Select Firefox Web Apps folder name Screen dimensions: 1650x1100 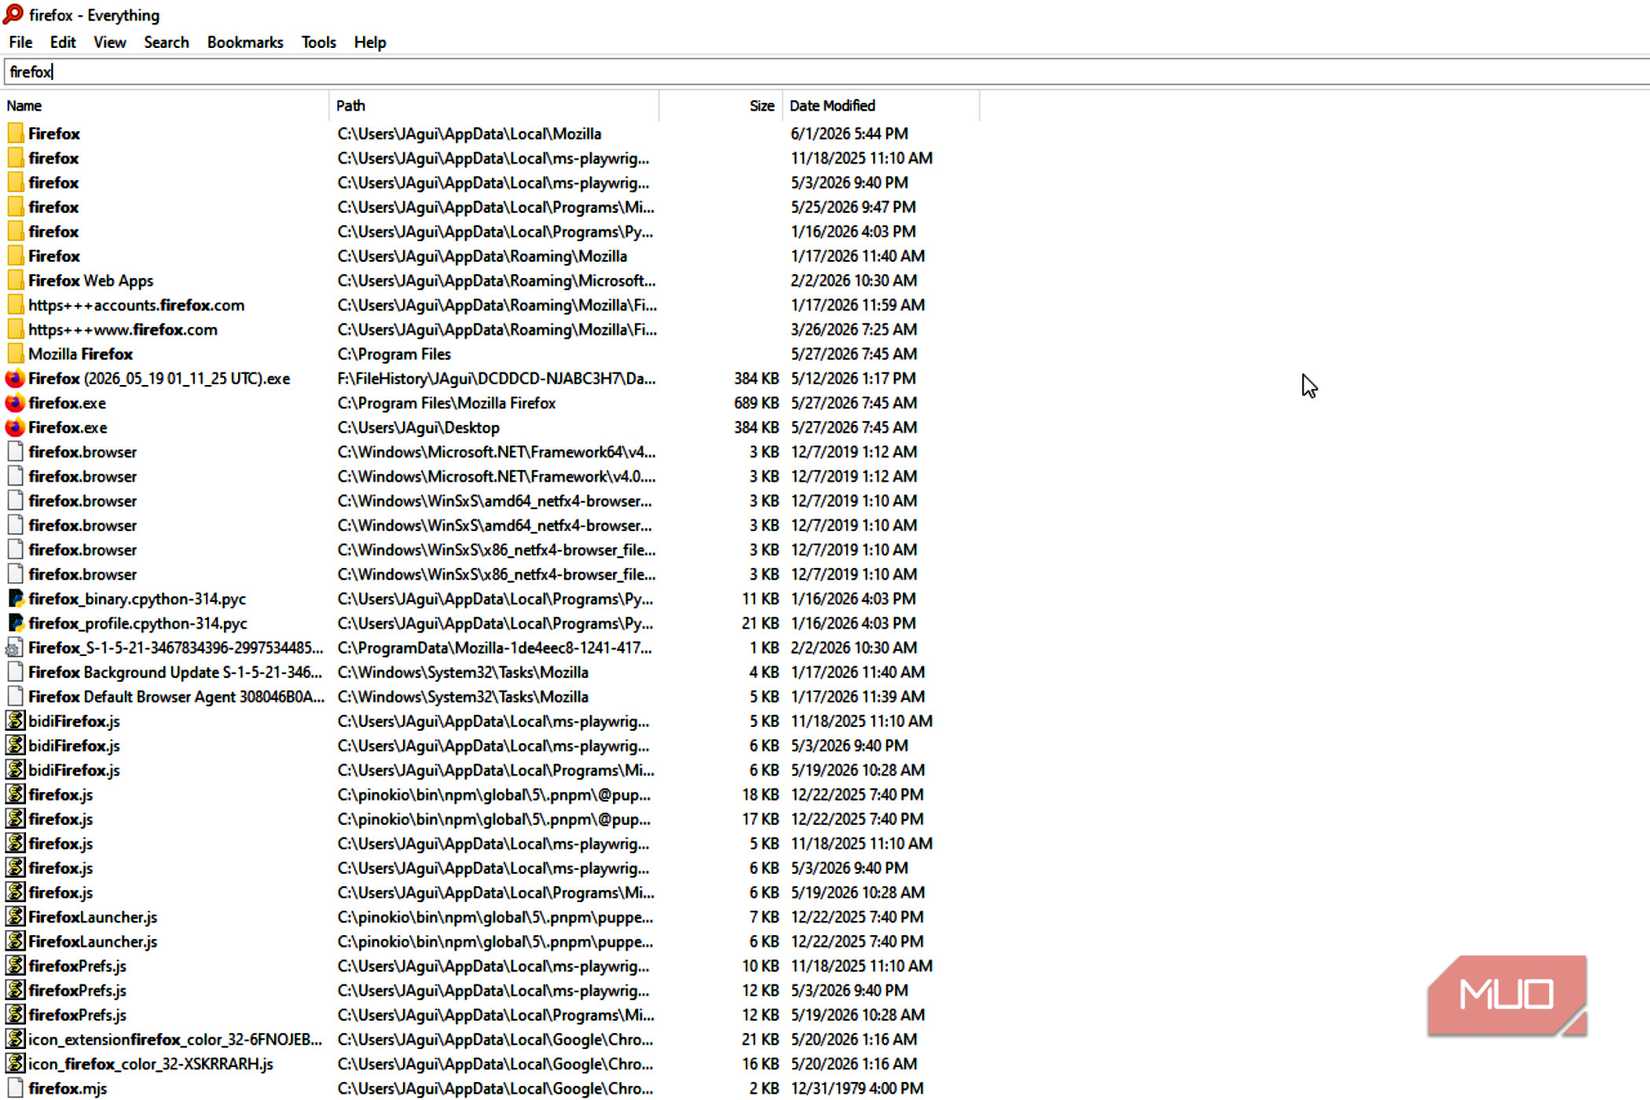coord(91,280)
